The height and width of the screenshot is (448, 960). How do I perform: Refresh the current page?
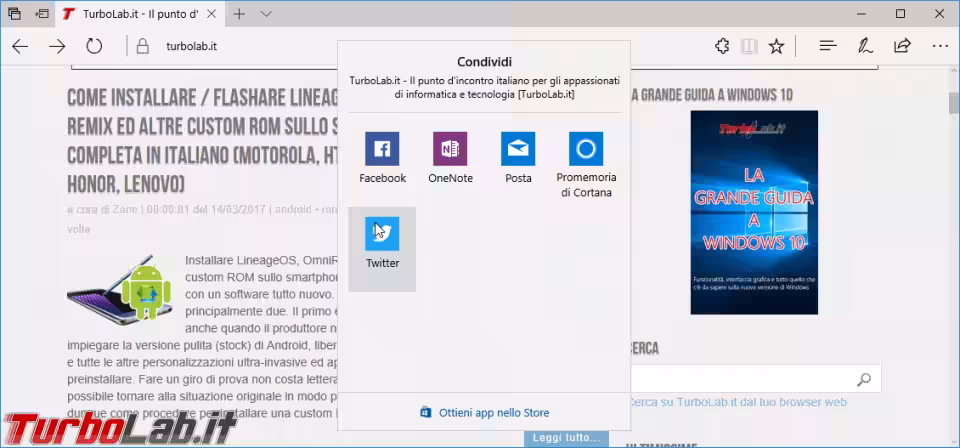(94, 47)
